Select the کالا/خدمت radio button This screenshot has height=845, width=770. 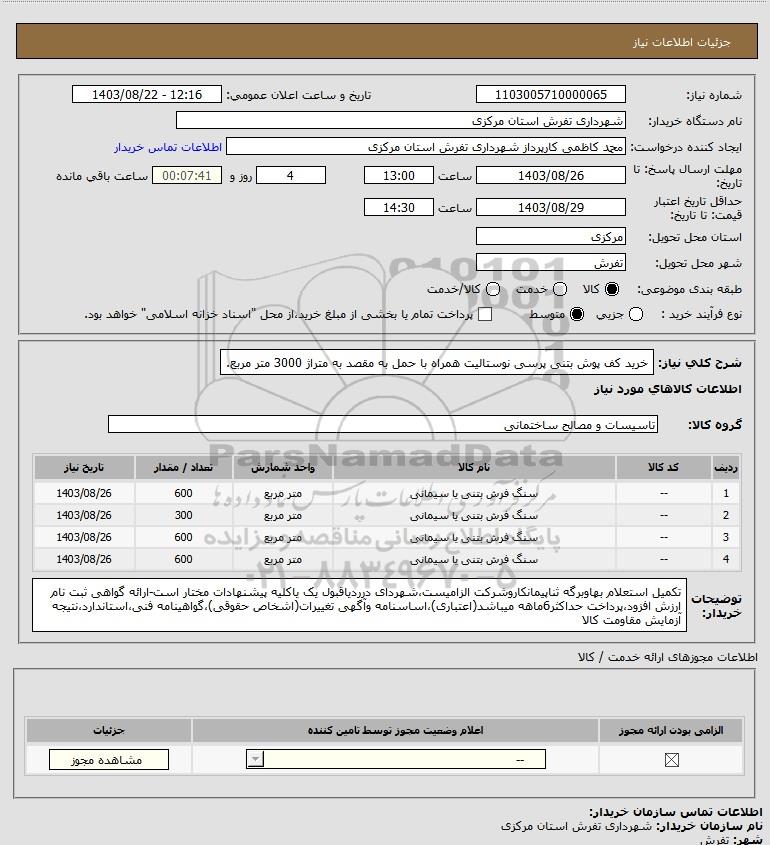(492, 289)
